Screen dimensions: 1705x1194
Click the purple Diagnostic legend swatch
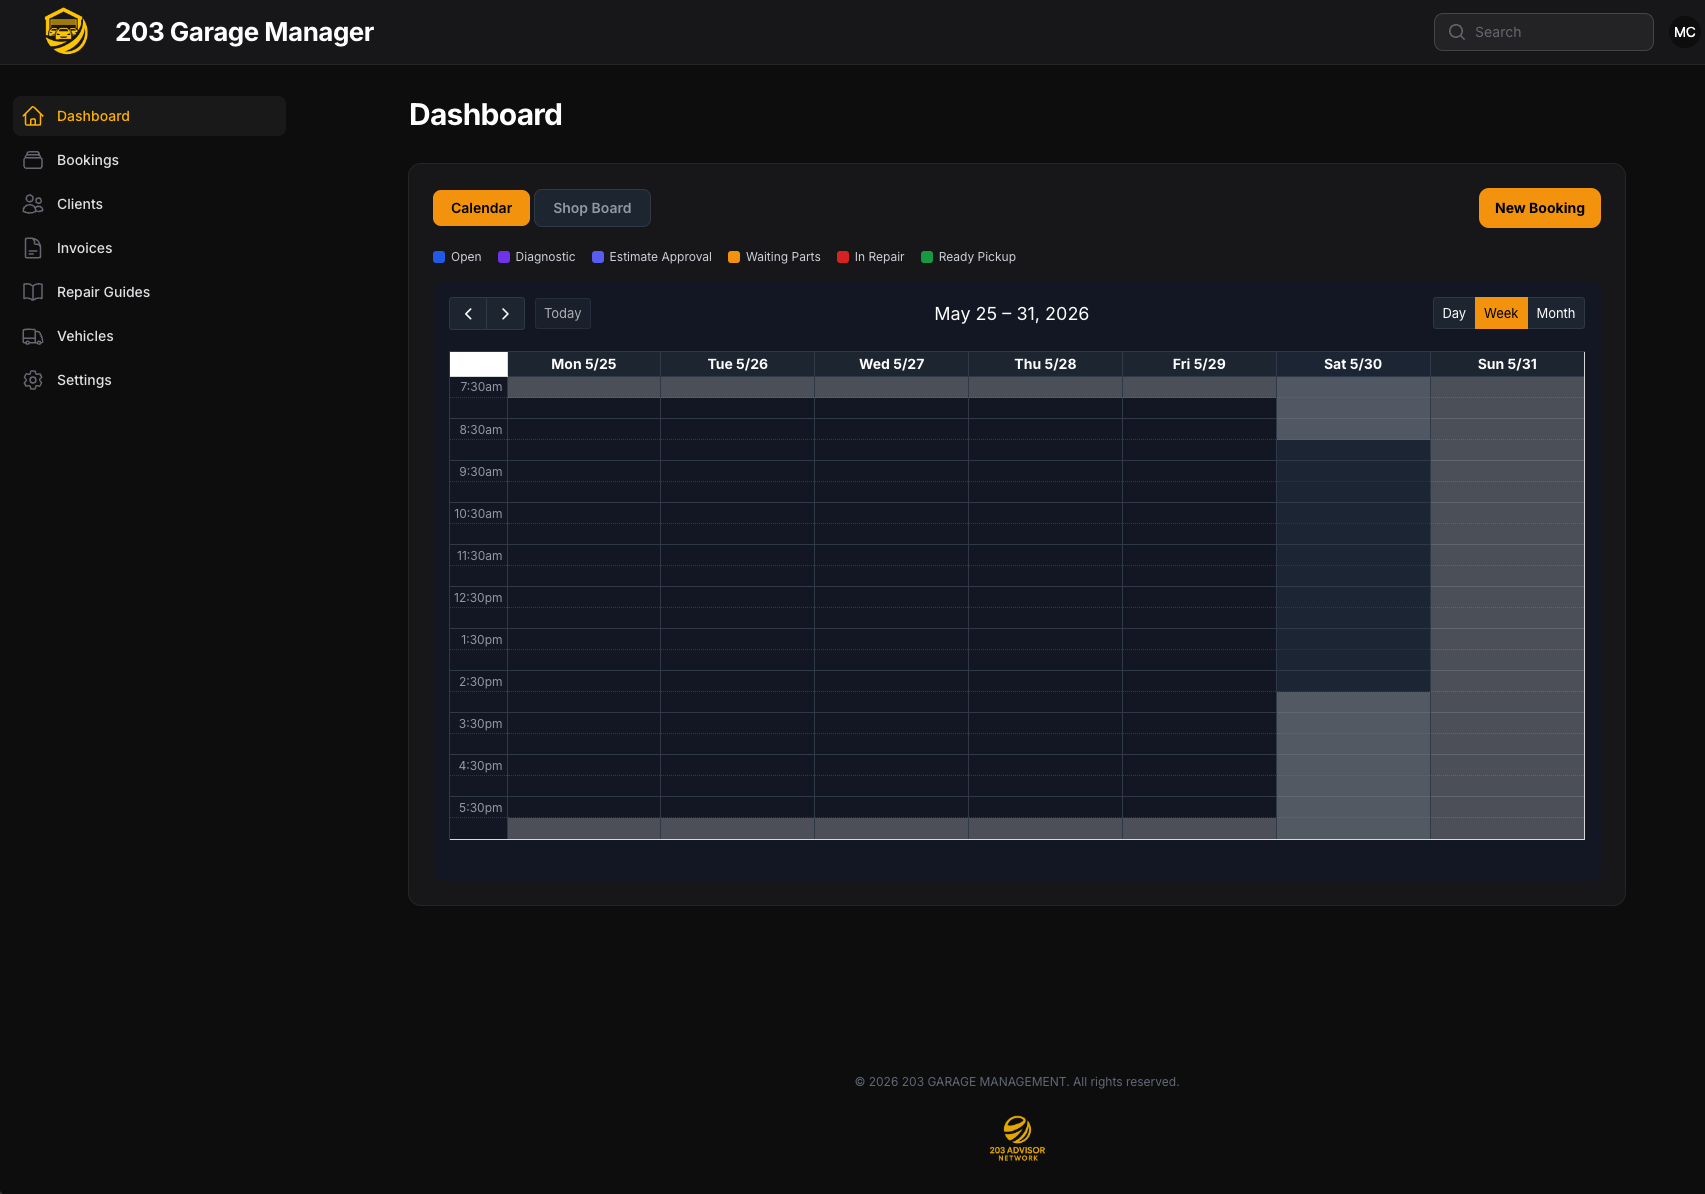pyautogui.click(x=504, y=257)
